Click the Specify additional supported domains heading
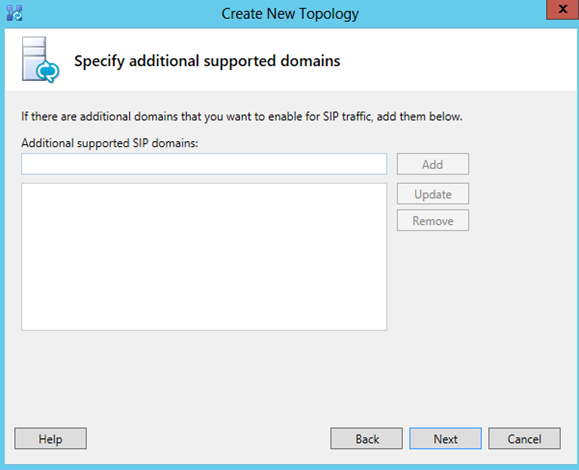Image resolution: width=579 pixels, height=470 pixels. [x=207, y=61]
